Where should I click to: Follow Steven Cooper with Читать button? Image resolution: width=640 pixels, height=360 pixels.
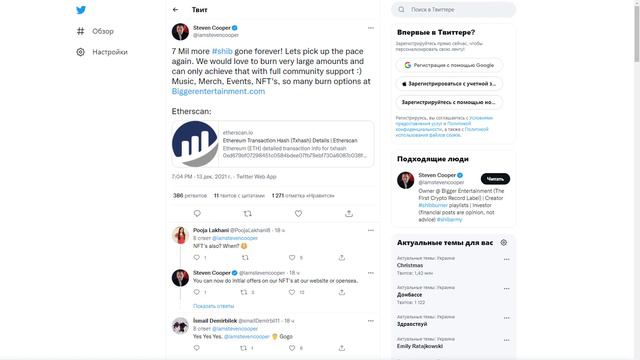pos(495,179)
